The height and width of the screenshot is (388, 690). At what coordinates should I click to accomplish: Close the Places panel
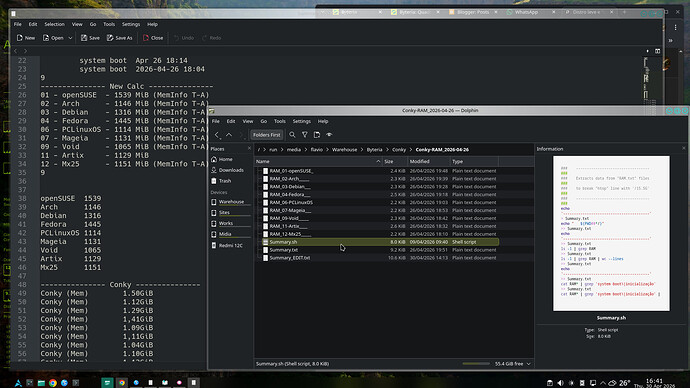(x=249, y=149)
